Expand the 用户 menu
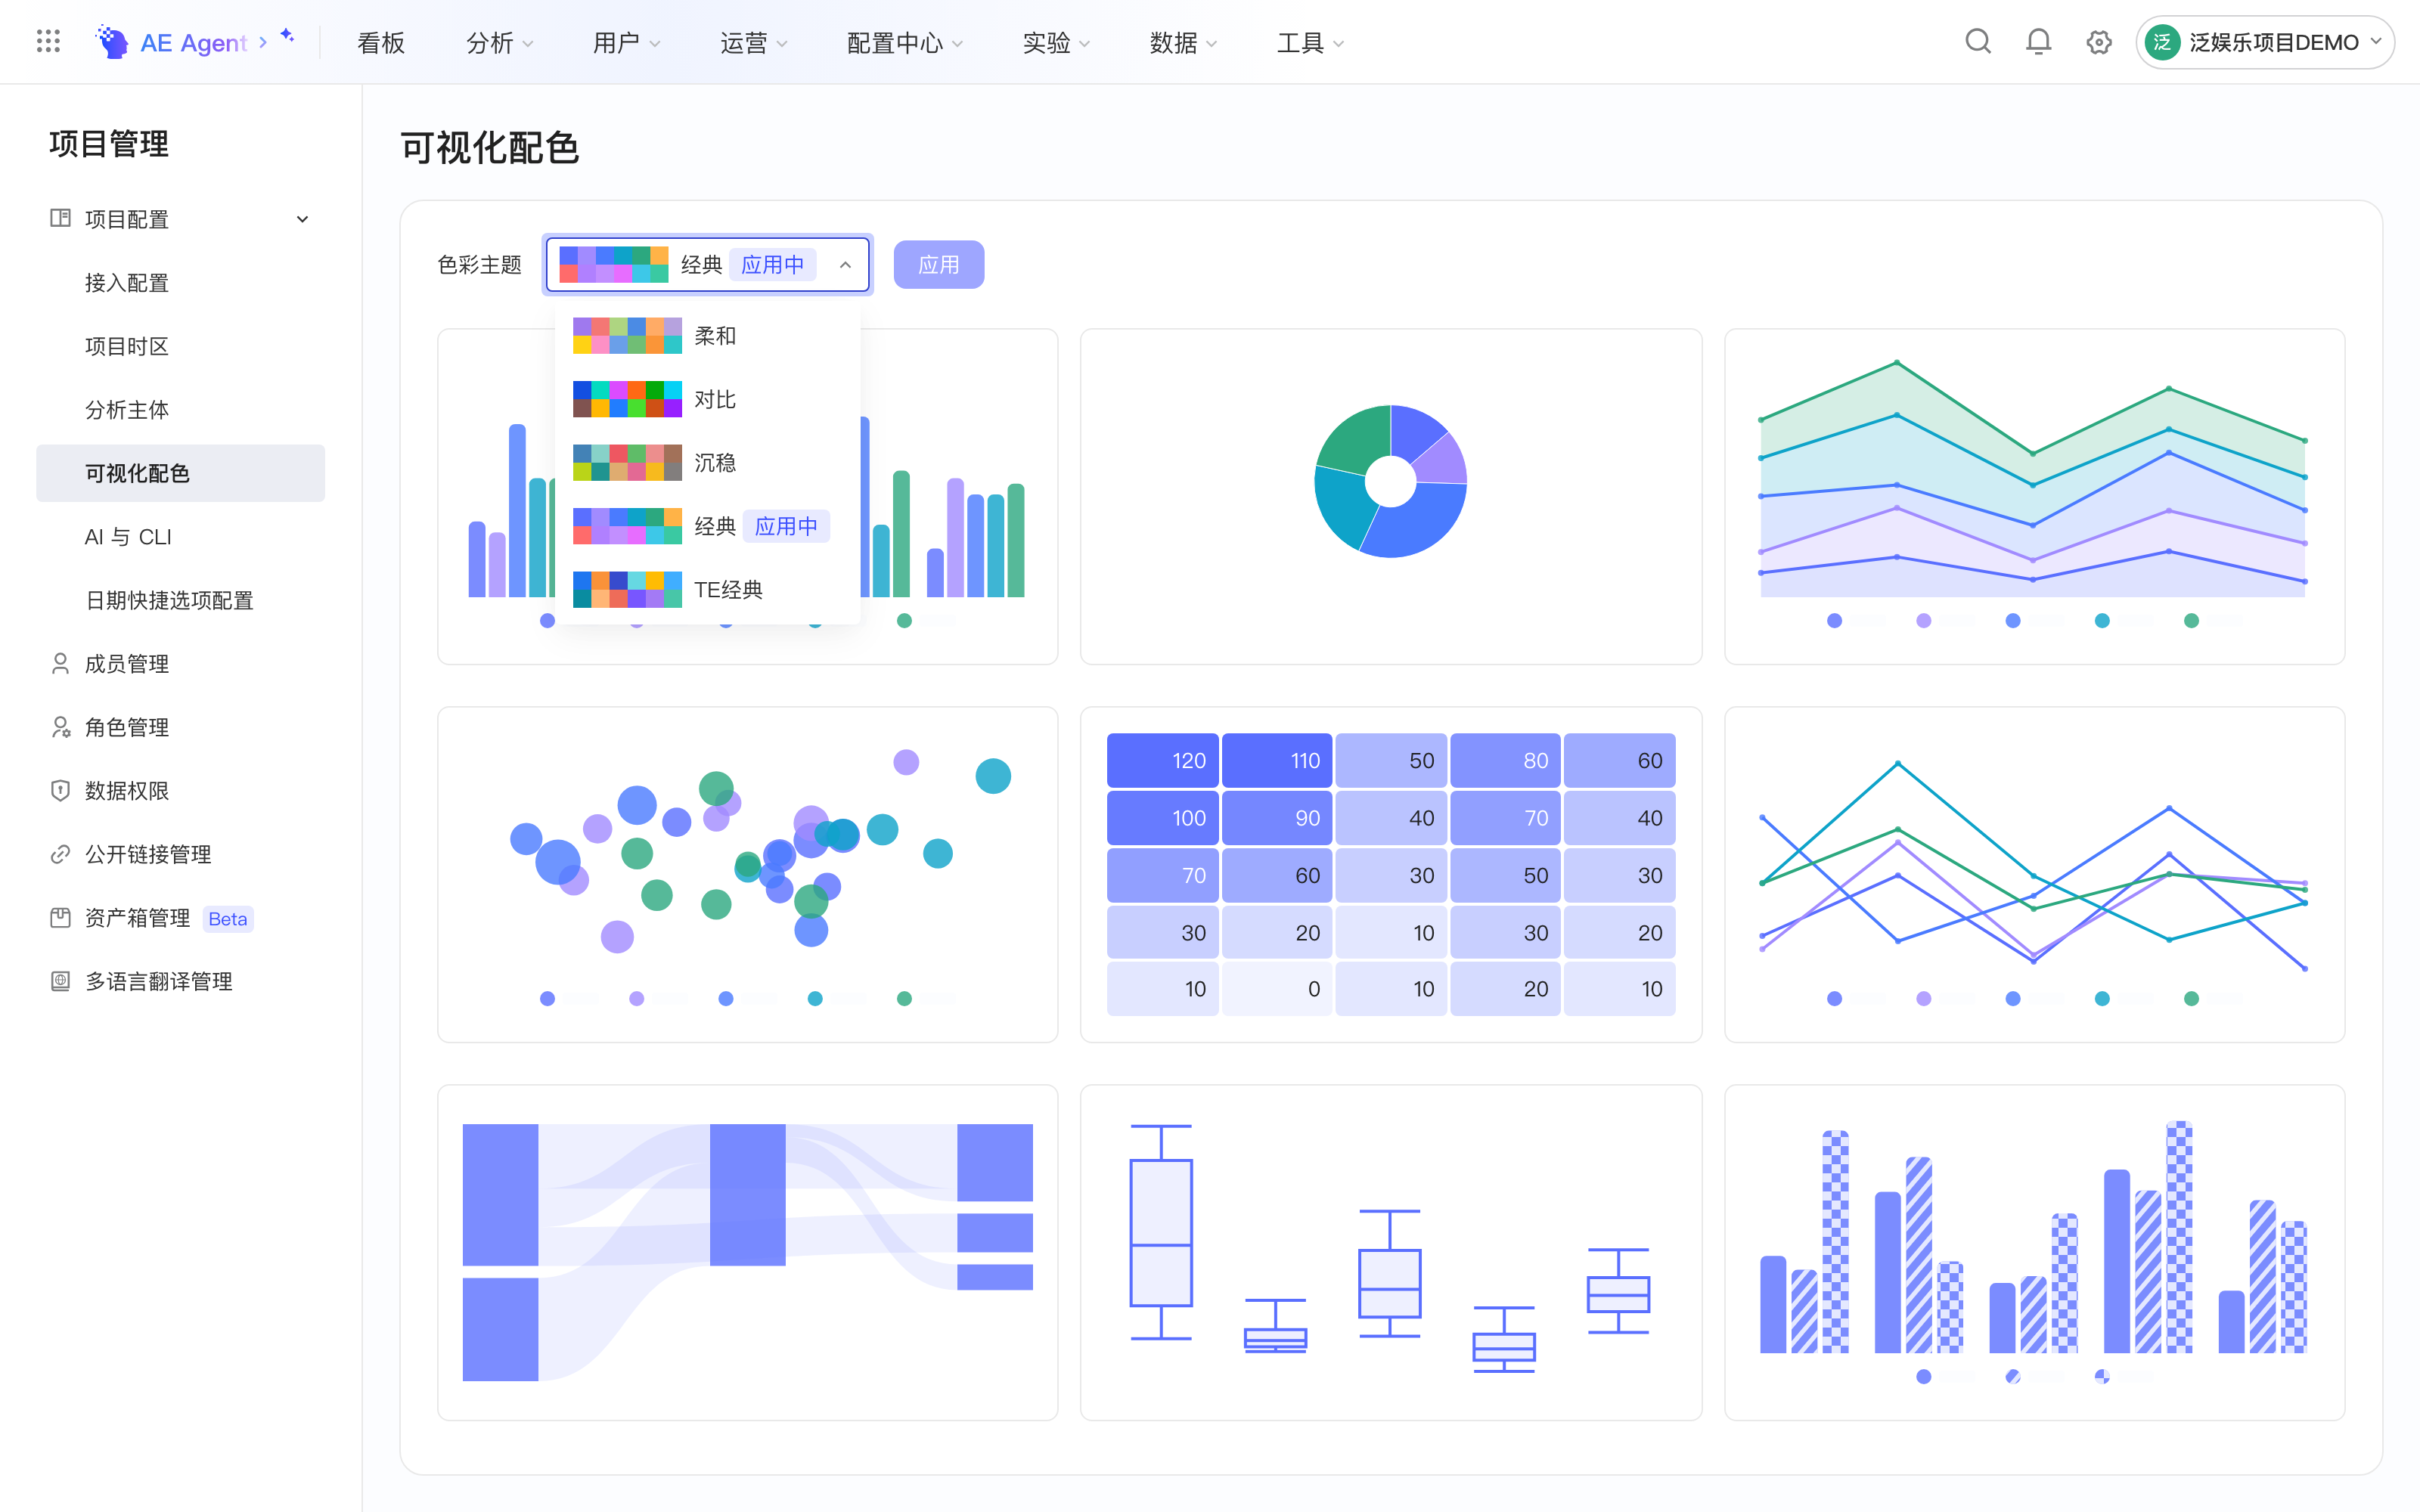The width and height of the screenshot is (2420, 1512). click(627, 43)
